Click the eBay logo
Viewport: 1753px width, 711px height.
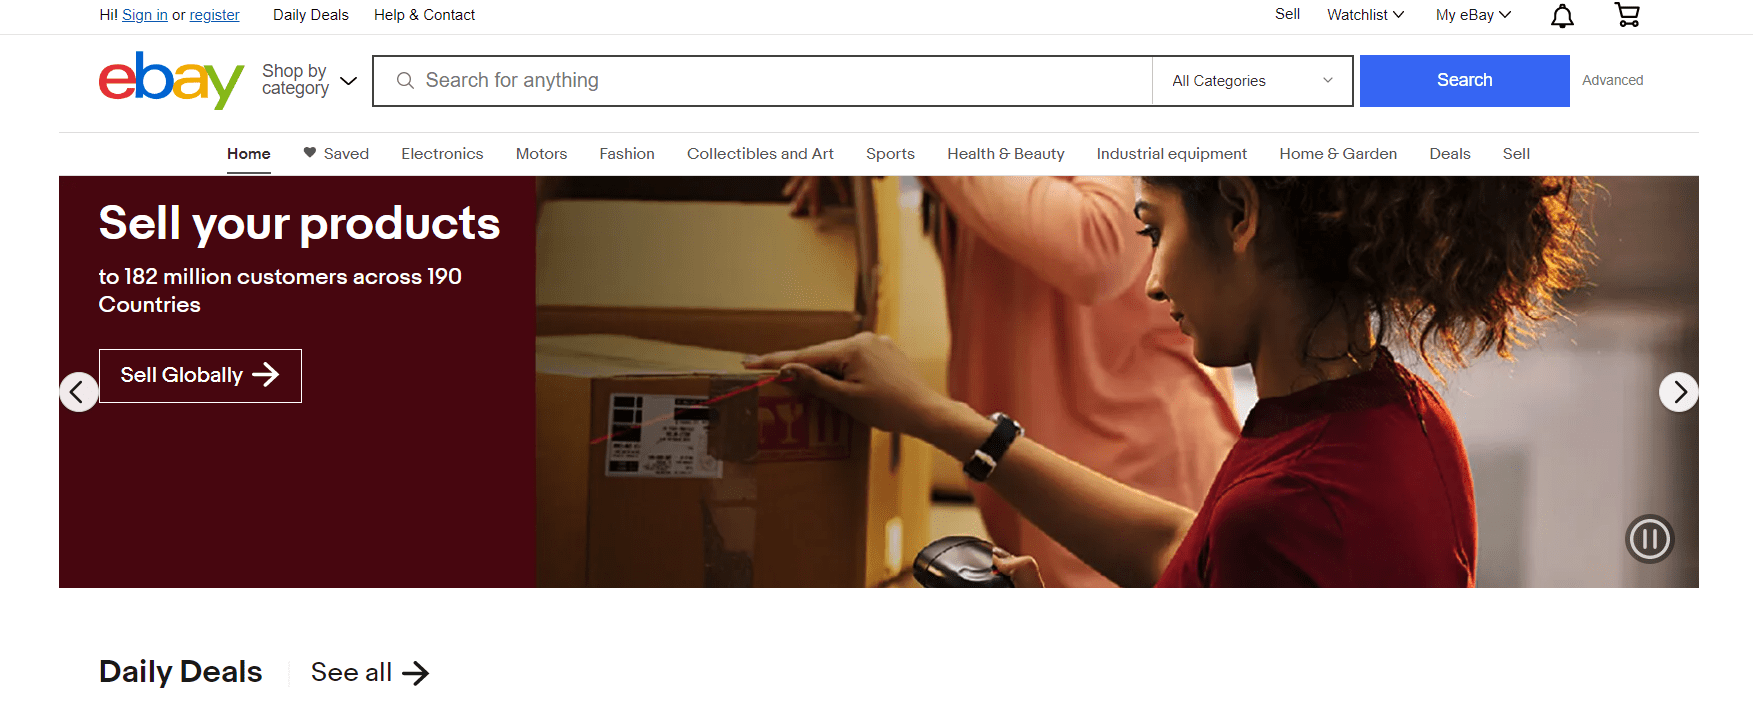(x=171, y=80)
